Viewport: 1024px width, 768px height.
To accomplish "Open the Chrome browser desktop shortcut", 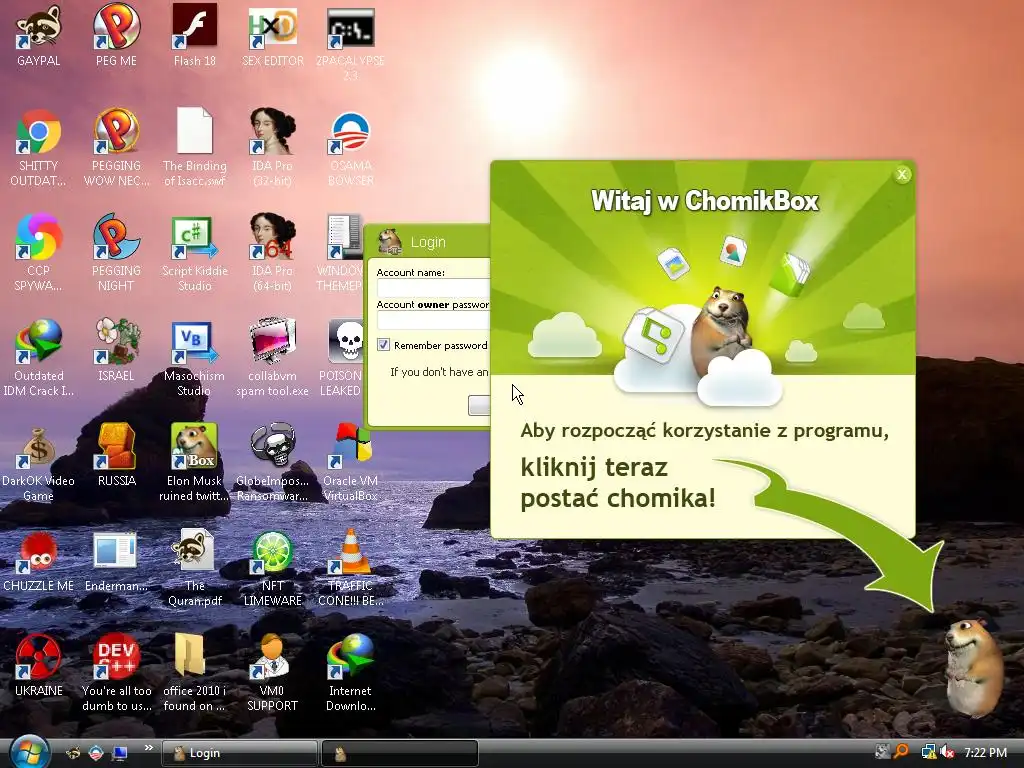I will (39, 148).
